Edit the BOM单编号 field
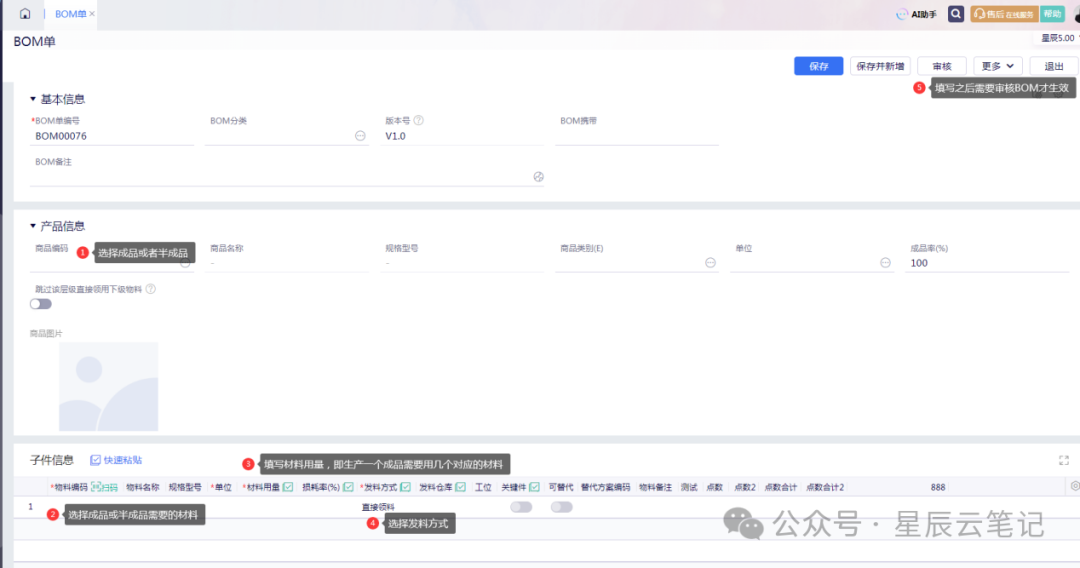Viewport: 1080px width, 568px height. coord(112,136)
